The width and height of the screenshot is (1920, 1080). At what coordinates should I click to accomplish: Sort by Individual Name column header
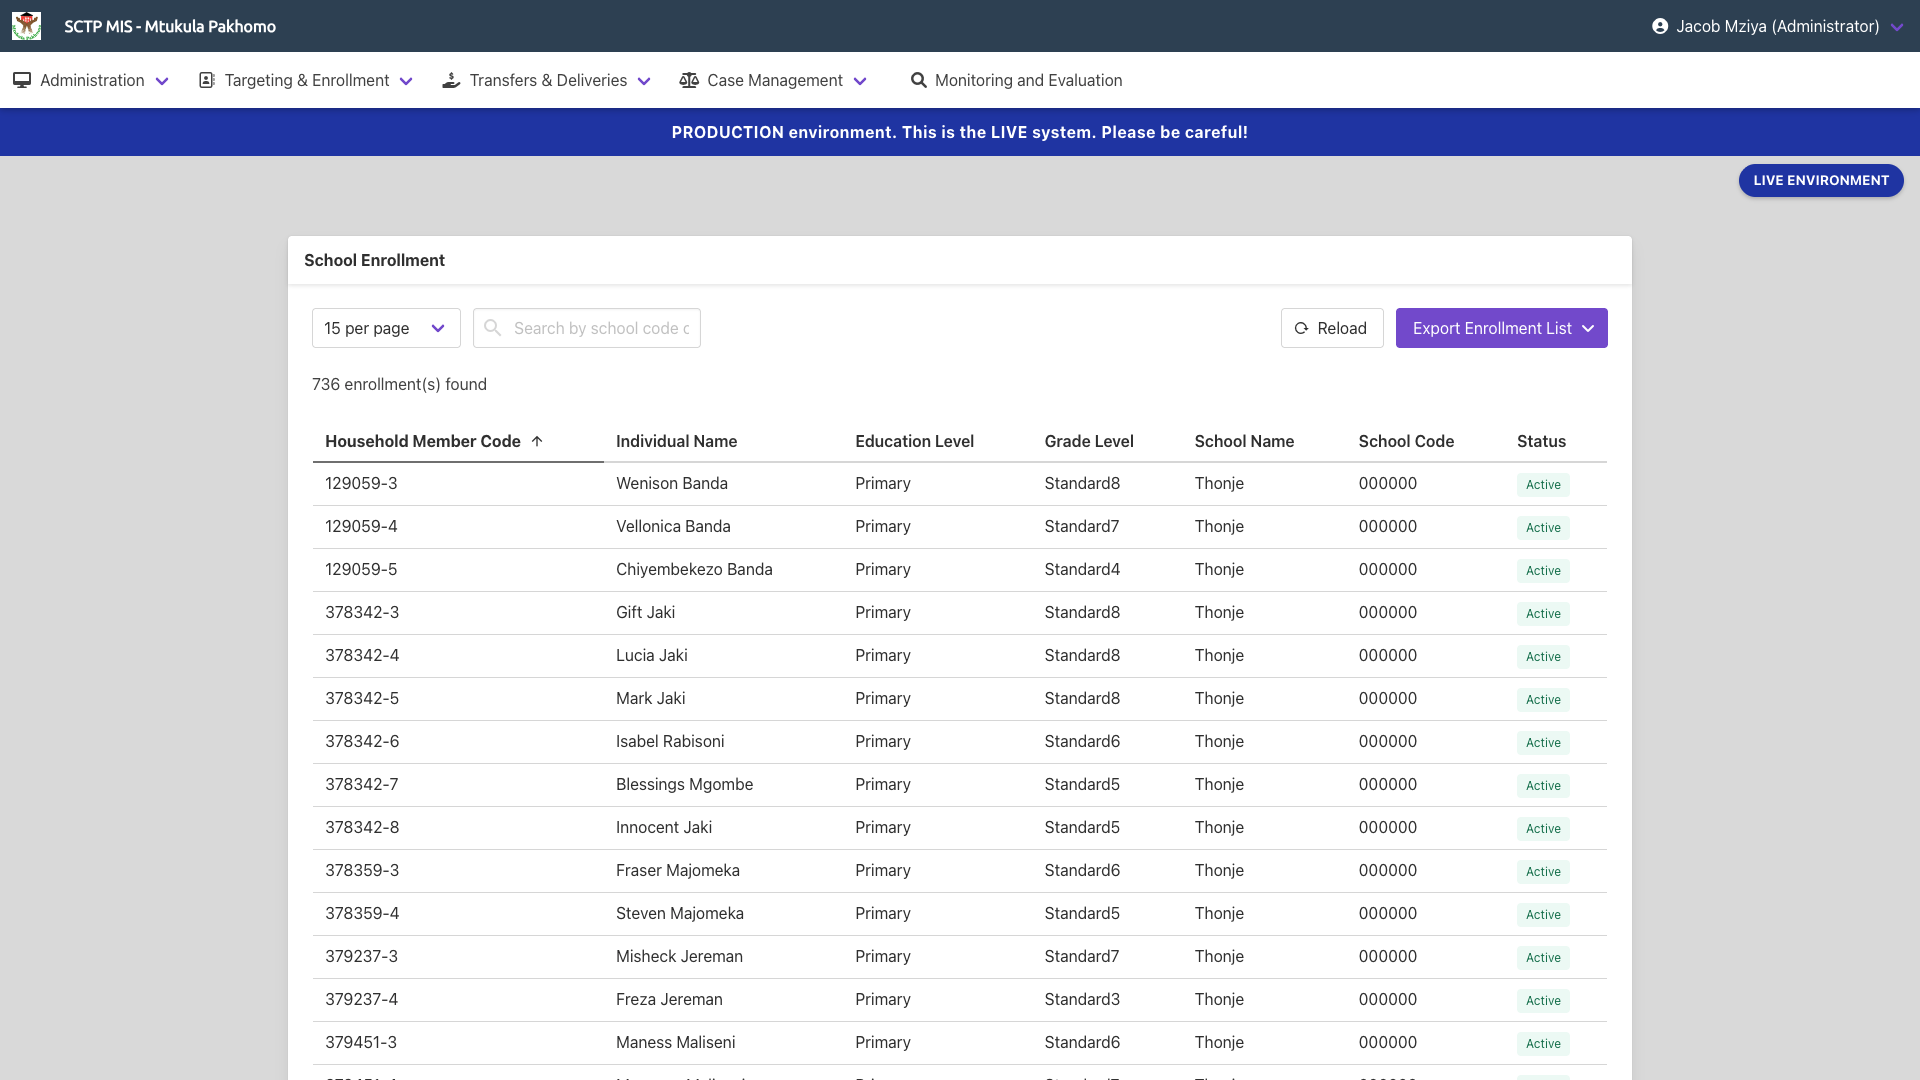pyautogui.click(x=676, y=441)
